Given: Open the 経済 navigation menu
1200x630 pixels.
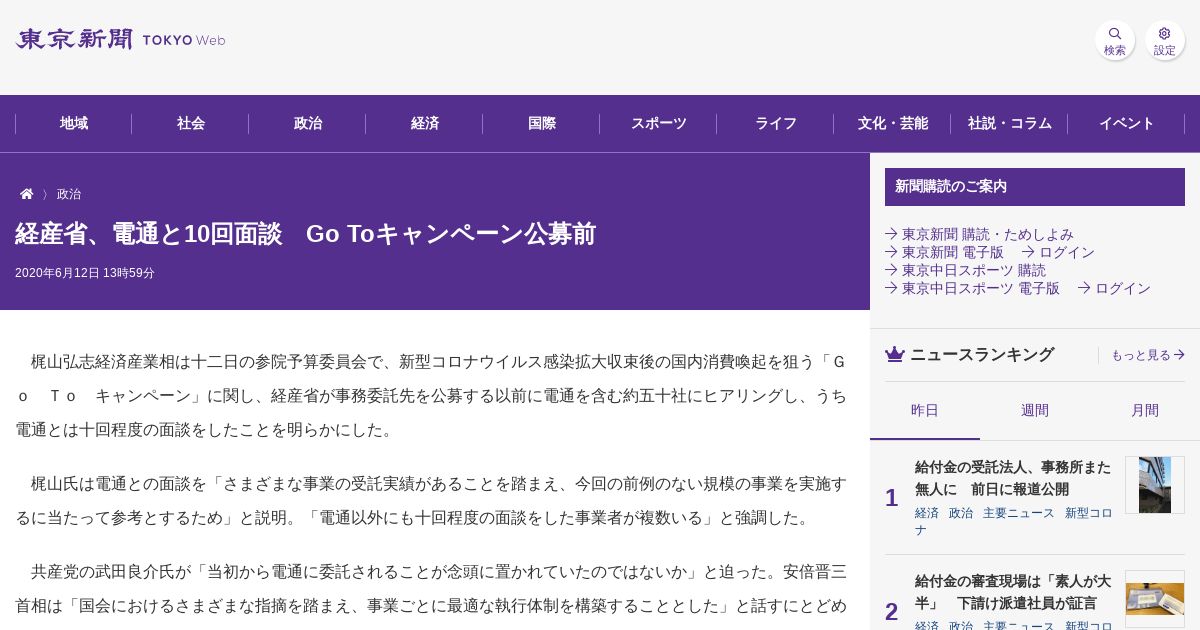Looking at the screenshot, I should pos(425,123).
